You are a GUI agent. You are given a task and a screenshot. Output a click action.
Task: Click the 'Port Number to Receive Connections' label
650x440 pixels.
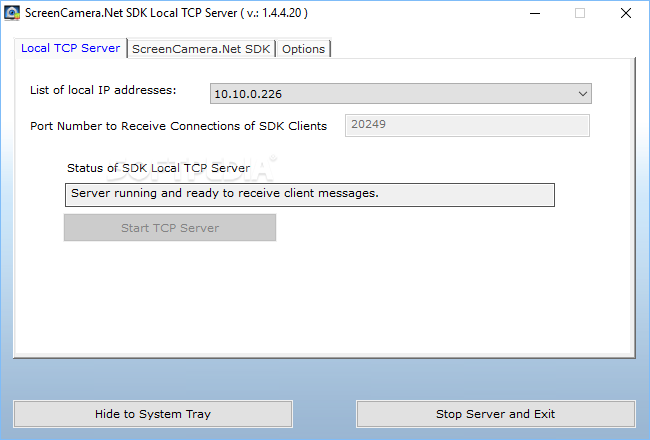tap(179, 126)
